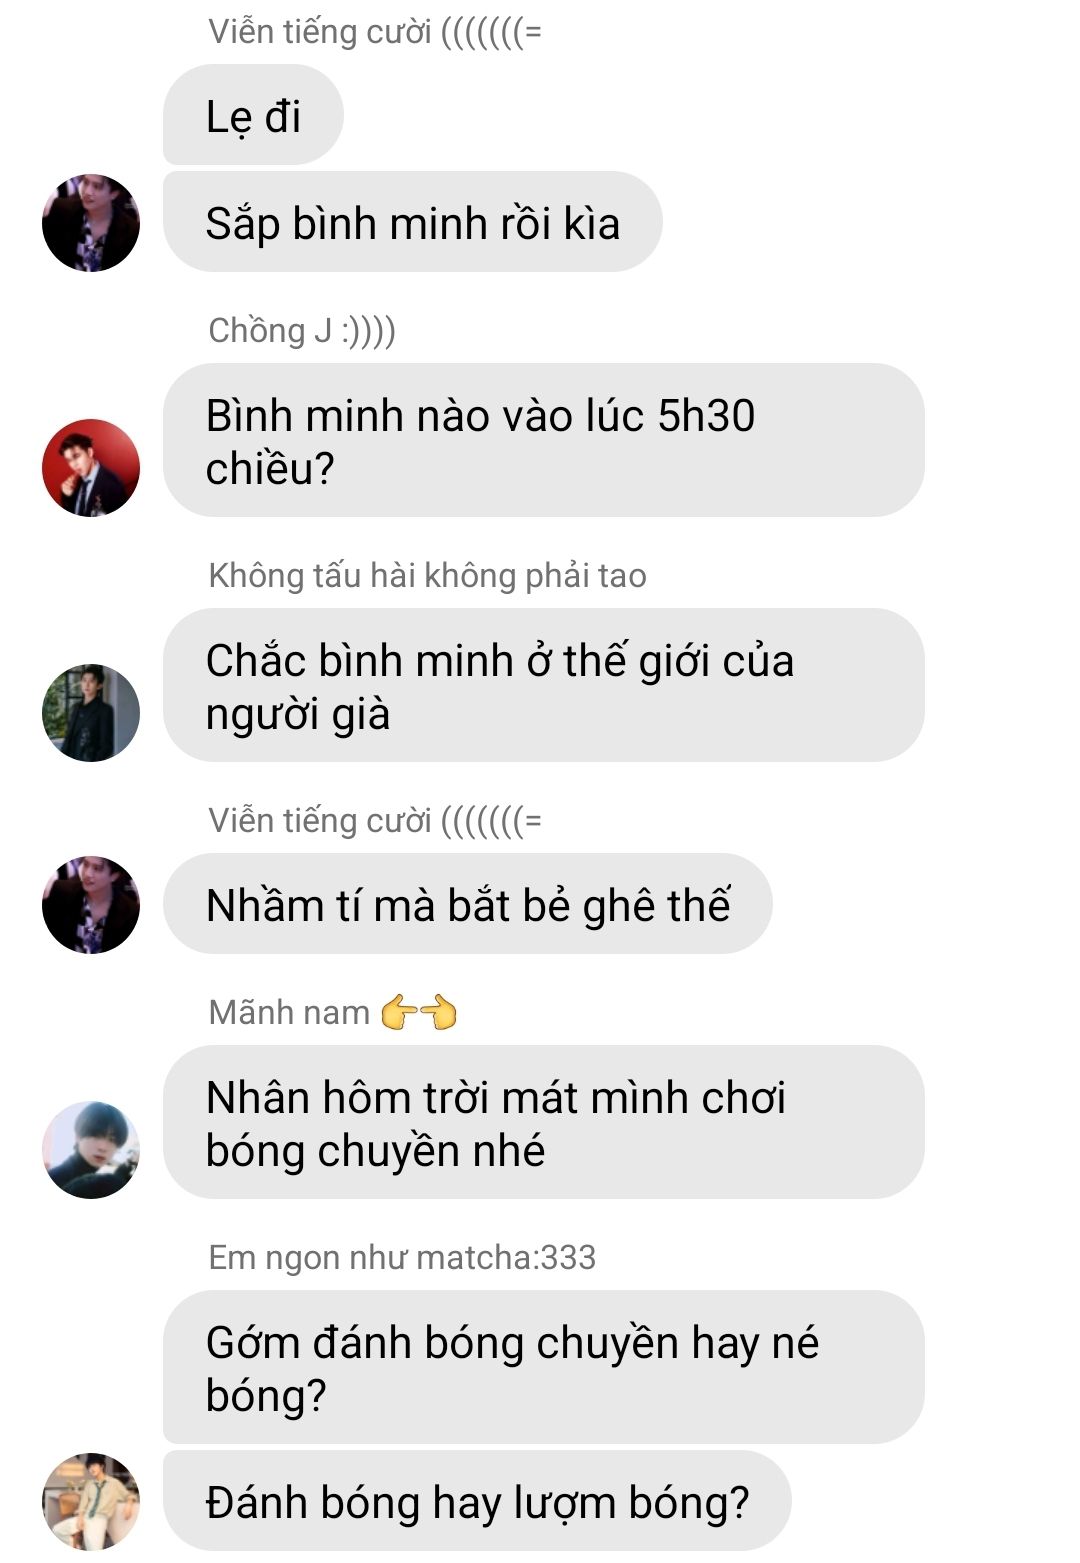Open avatar beside "Đánh bóng hay lượm bóng?"
This screenshot has width=1080, height=1563.
click(x=91, y=1502)
